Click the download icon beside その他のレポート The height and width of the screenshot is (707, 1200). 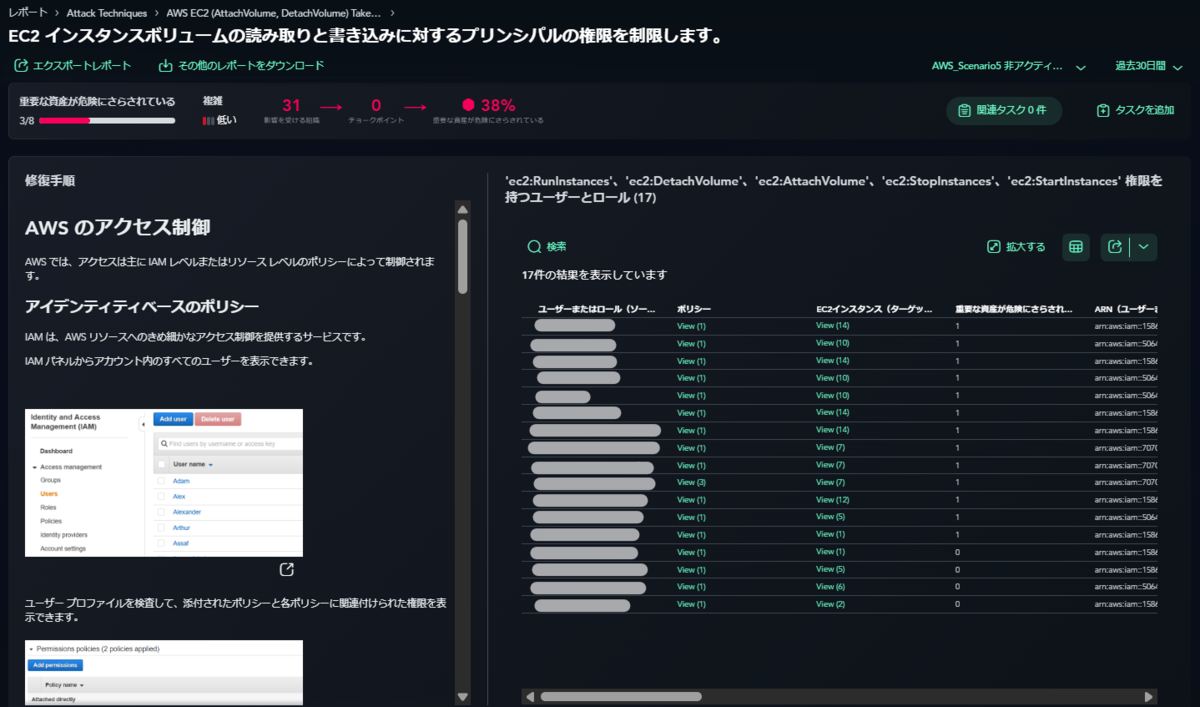(165, 65)
